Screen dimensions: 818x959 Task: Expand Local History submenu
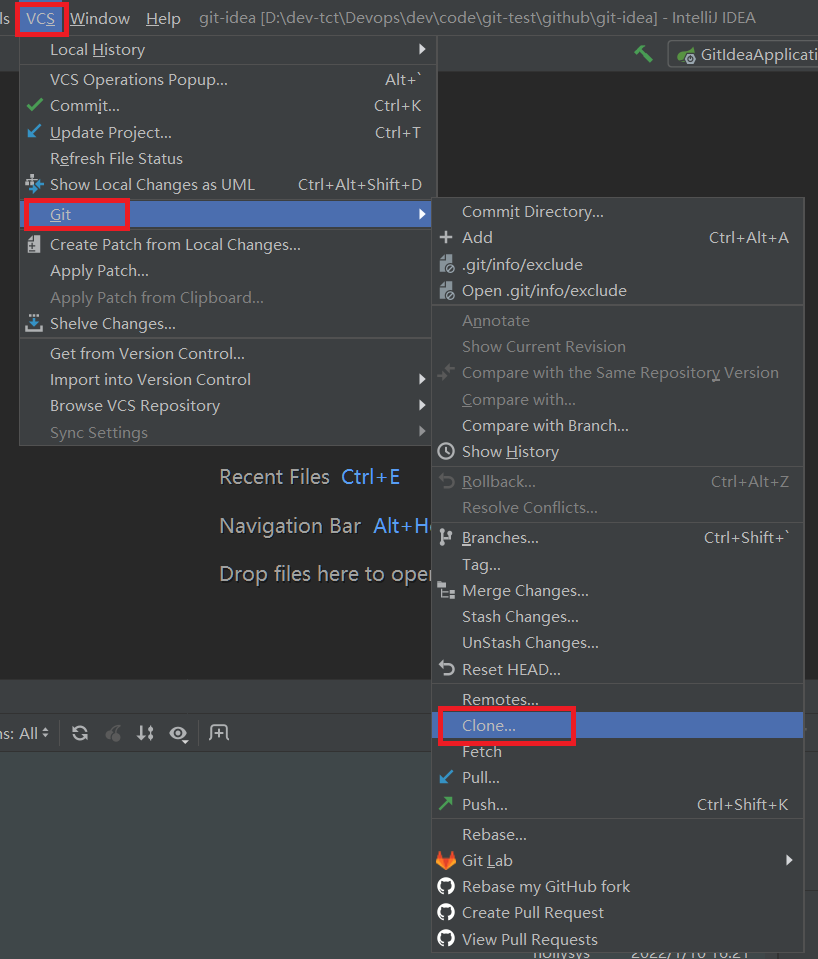pos(228,50)
